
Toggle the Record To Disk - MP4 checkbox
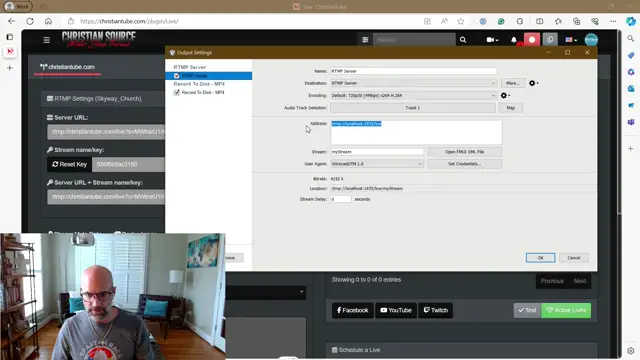click(x=176, y=93)
